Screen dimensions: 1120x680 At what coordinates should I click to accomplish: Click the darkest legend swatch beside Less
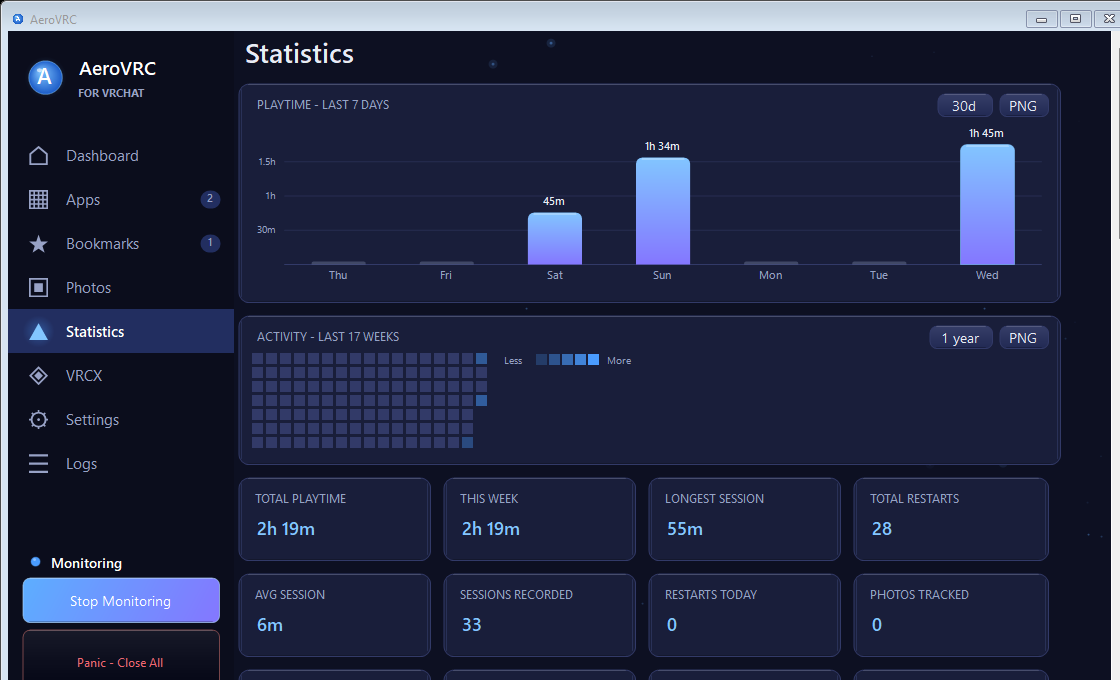[x=541, y=360]
